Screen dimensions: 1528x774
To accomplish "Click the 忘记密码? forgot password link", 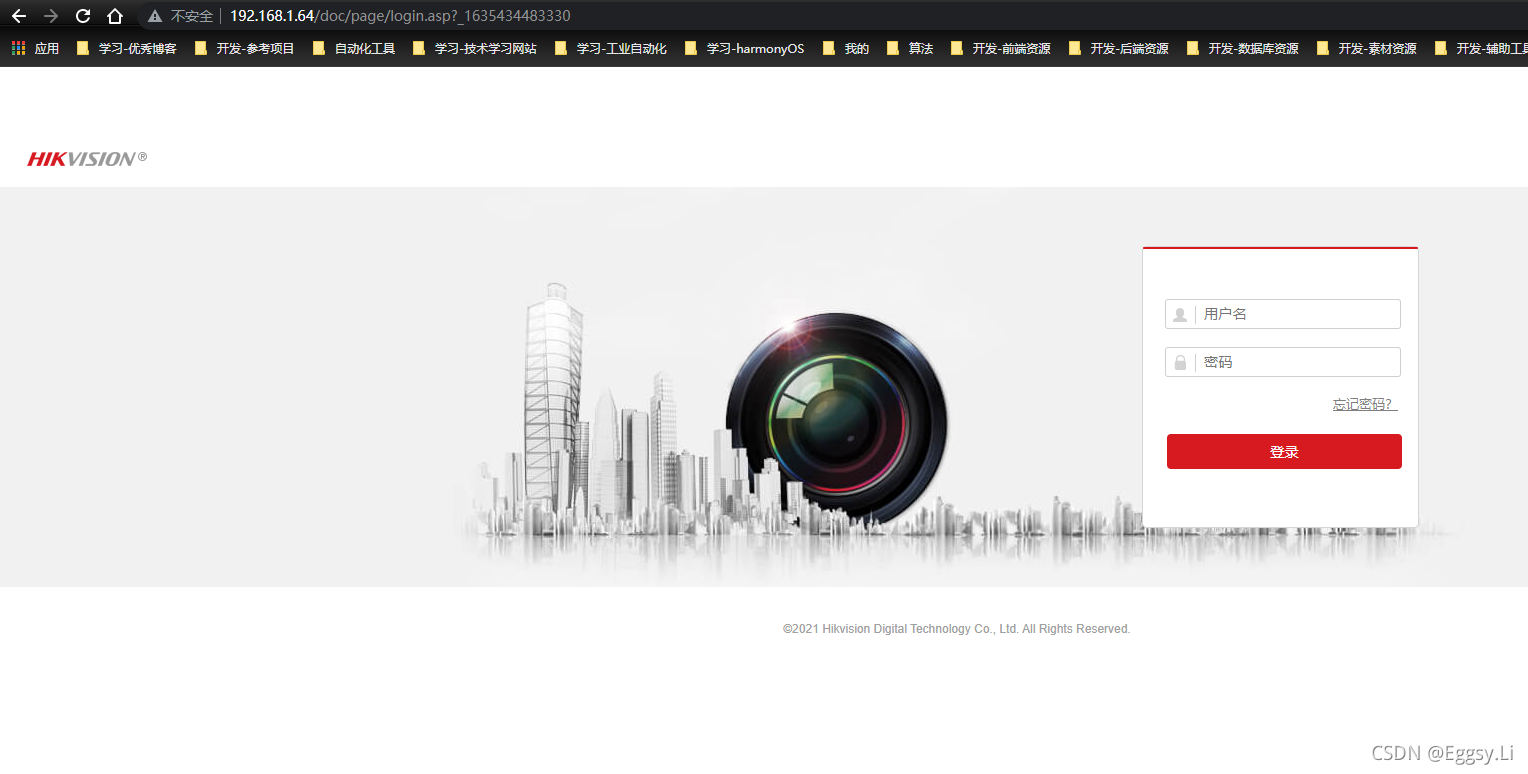I will coord(1365,404).
